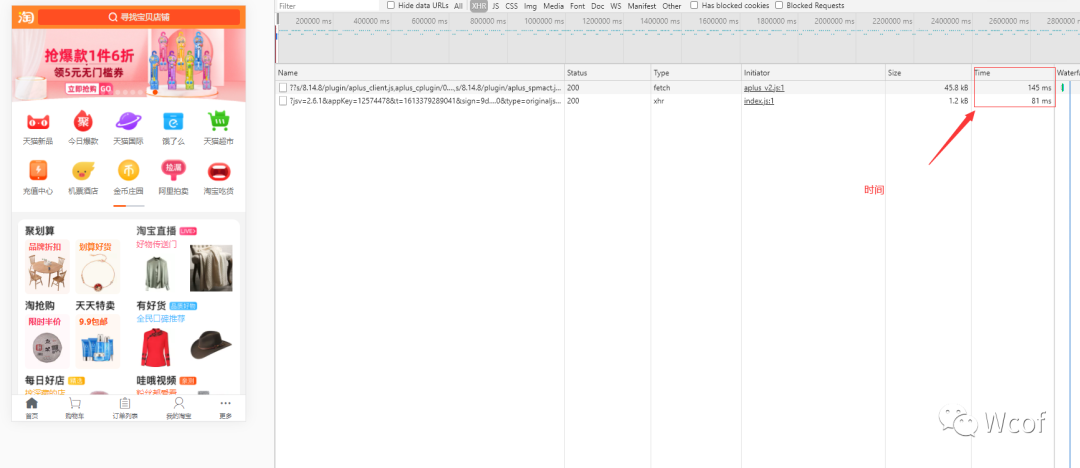This screenshot has width=1080, height=468.
Task: Open the 天天特卖 section heading
Action: pyautogui.click(x=95, y=305)
